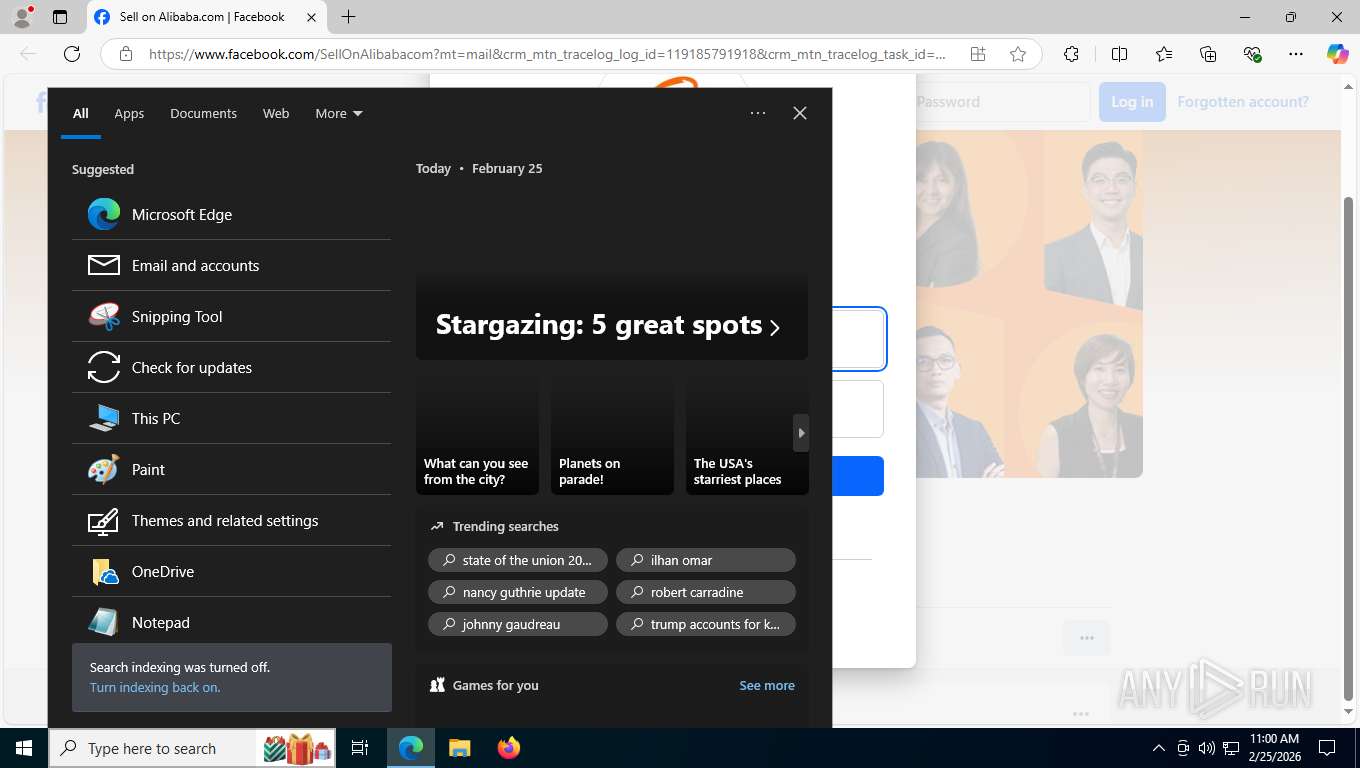Click Turn indexing back on link

[x=155, y=687]
